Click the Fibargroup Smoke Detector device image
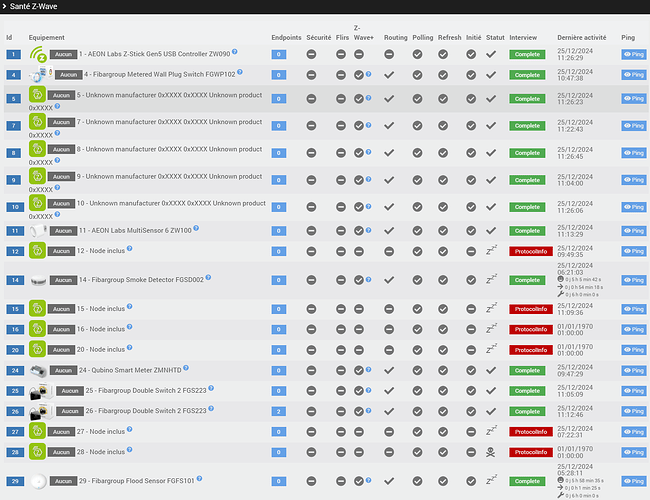The height and width of the screenshot is (500, 650). coord(38,280)
